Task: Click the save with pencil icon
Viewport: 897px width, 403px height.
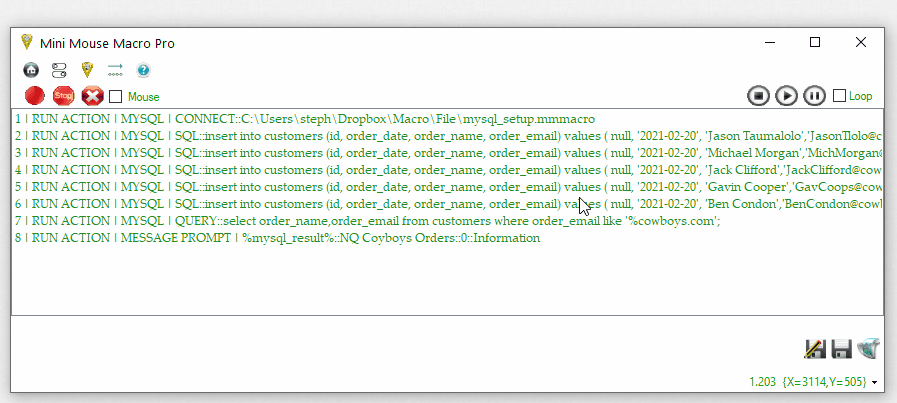Action: click(x=814, y=349)
